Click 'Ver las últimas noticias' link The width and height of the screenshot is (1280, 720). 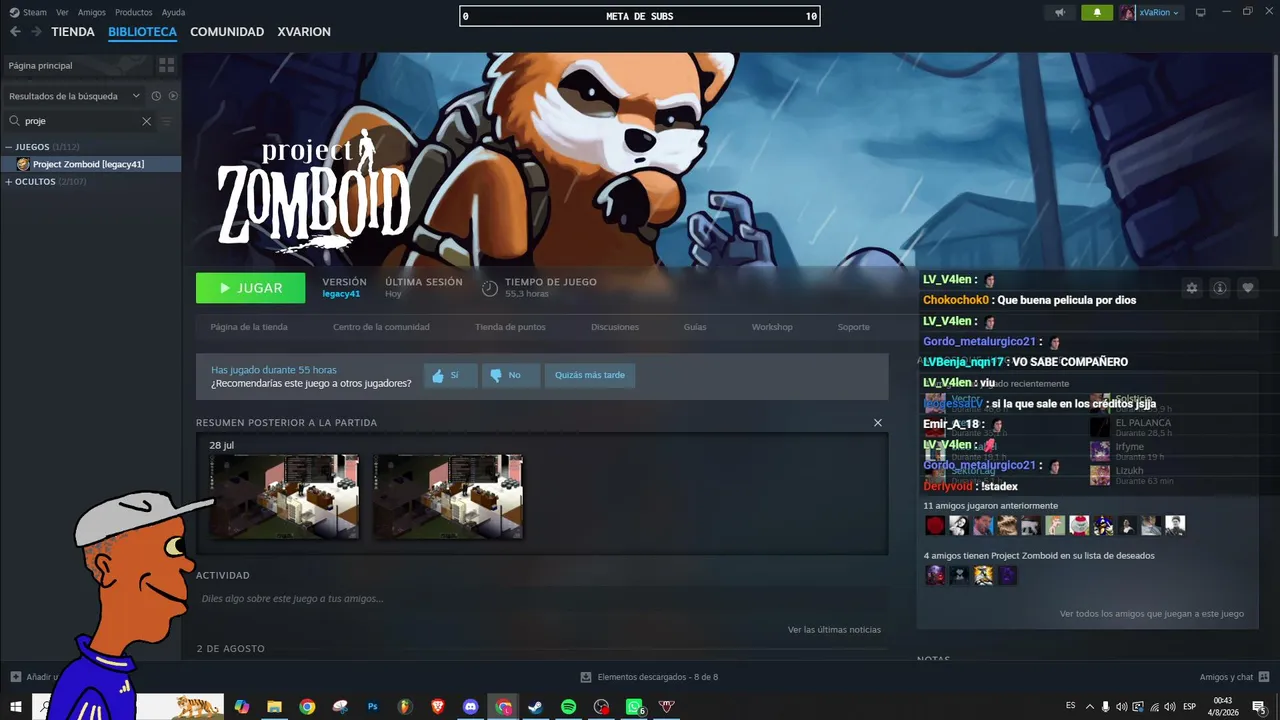coord(834,630)
